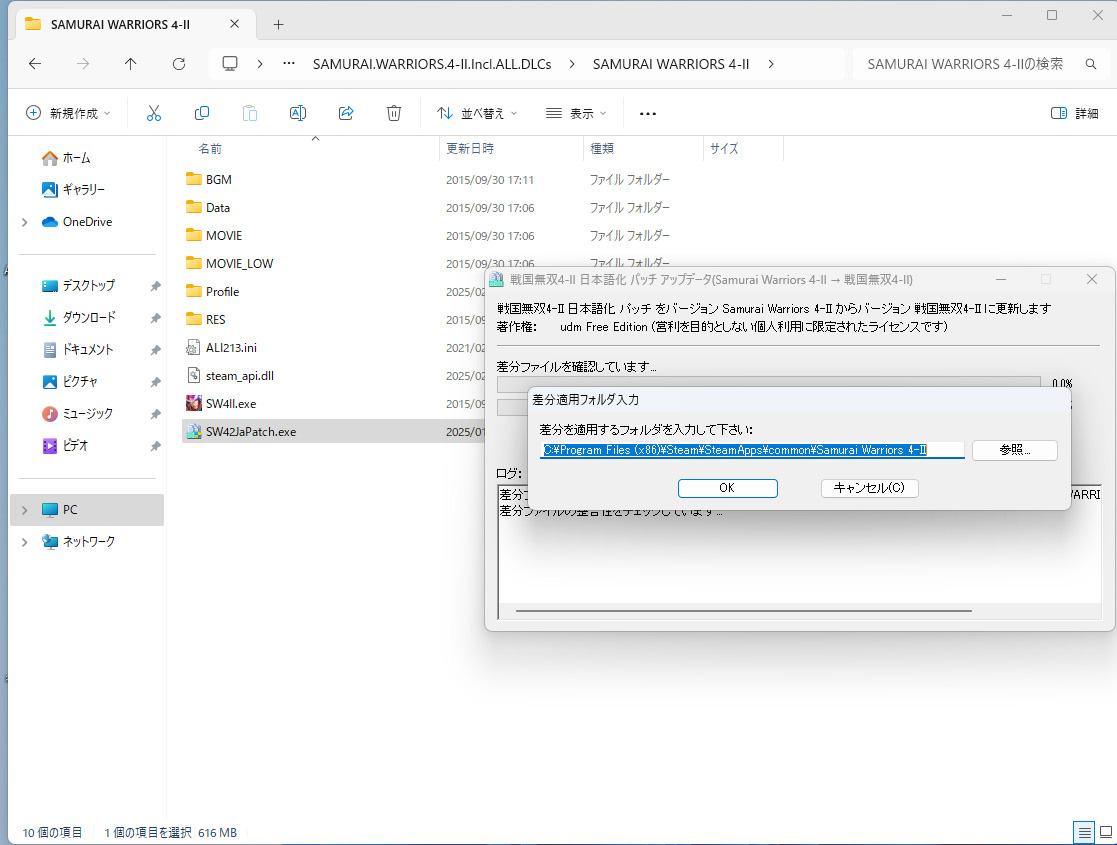The image size is (1117, 845).
Task: Click the Delete trash icon
Action: coord(394,113)
